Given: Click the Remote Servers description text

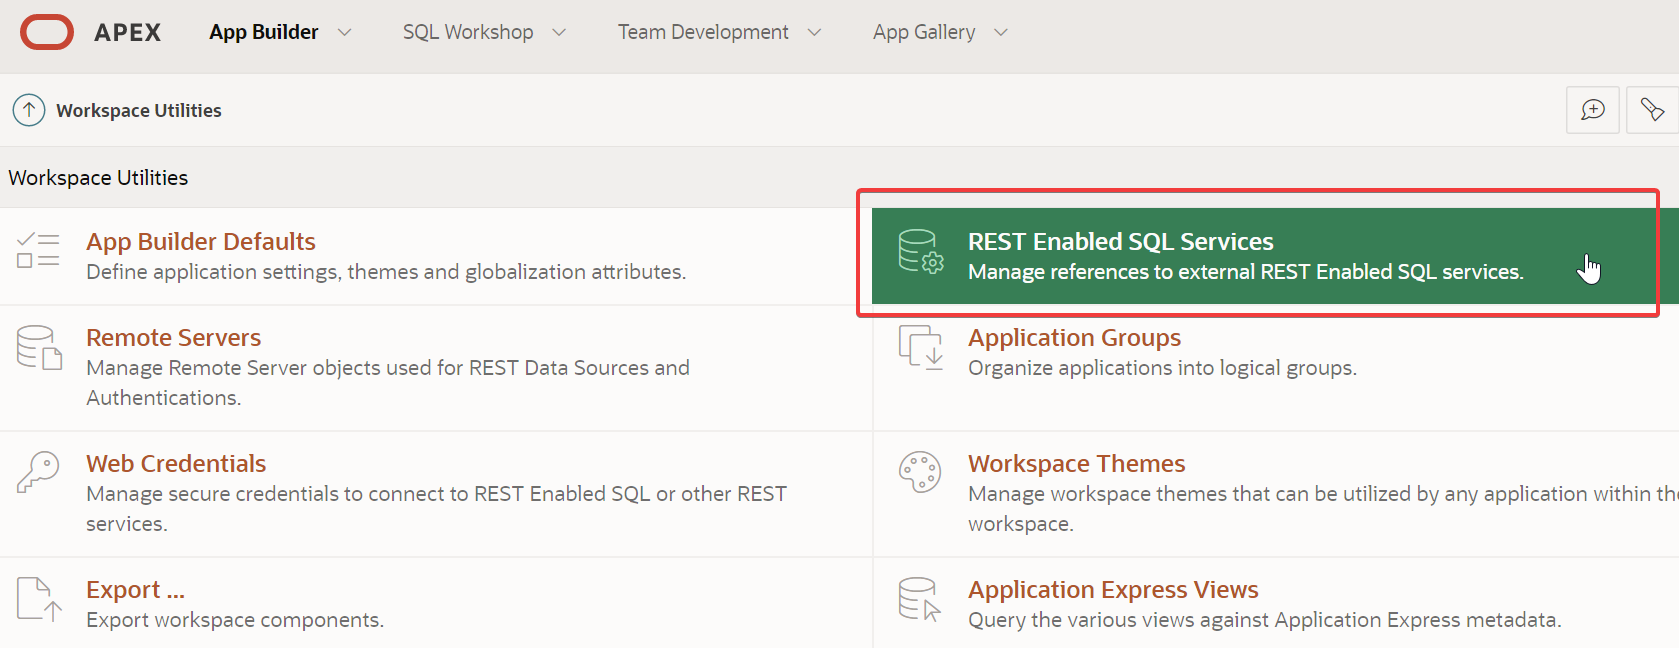Looking at the screenshot, I should (388, 382).
